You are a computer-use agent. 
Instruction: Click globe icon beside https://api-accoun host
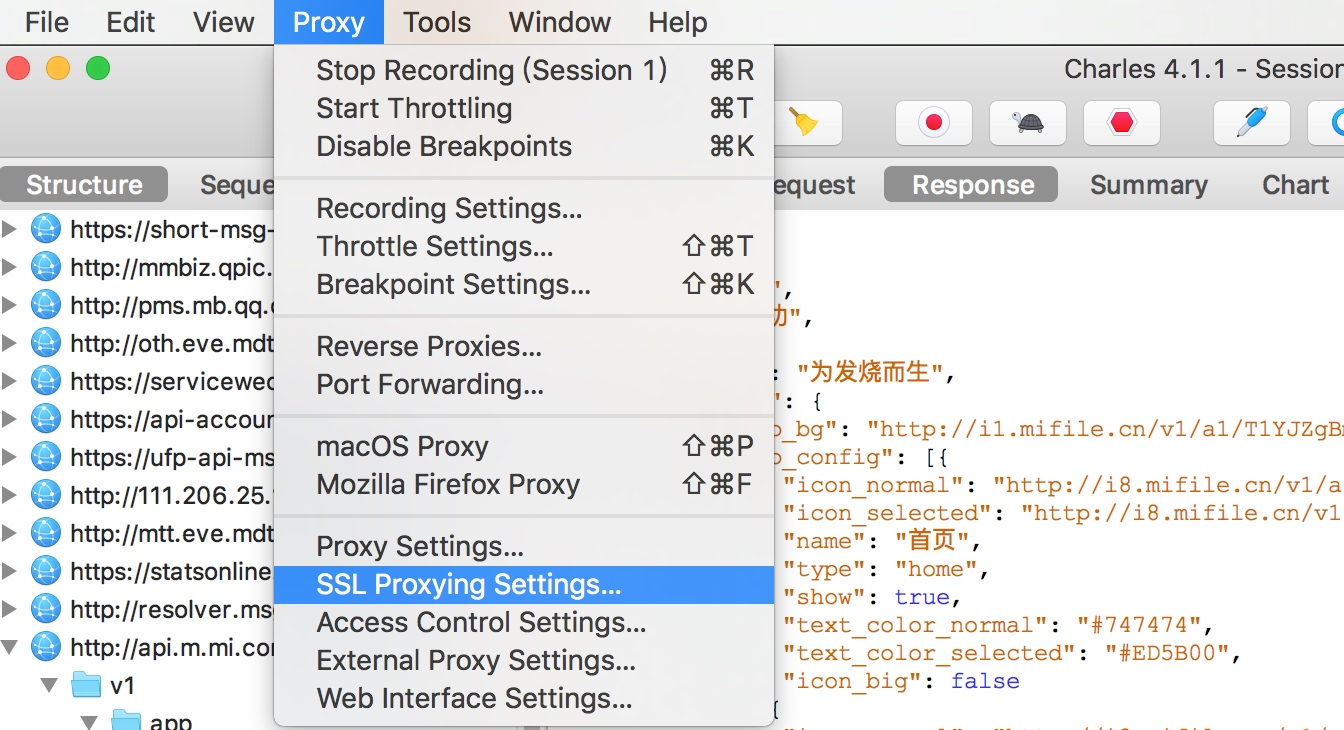(46, 419)
